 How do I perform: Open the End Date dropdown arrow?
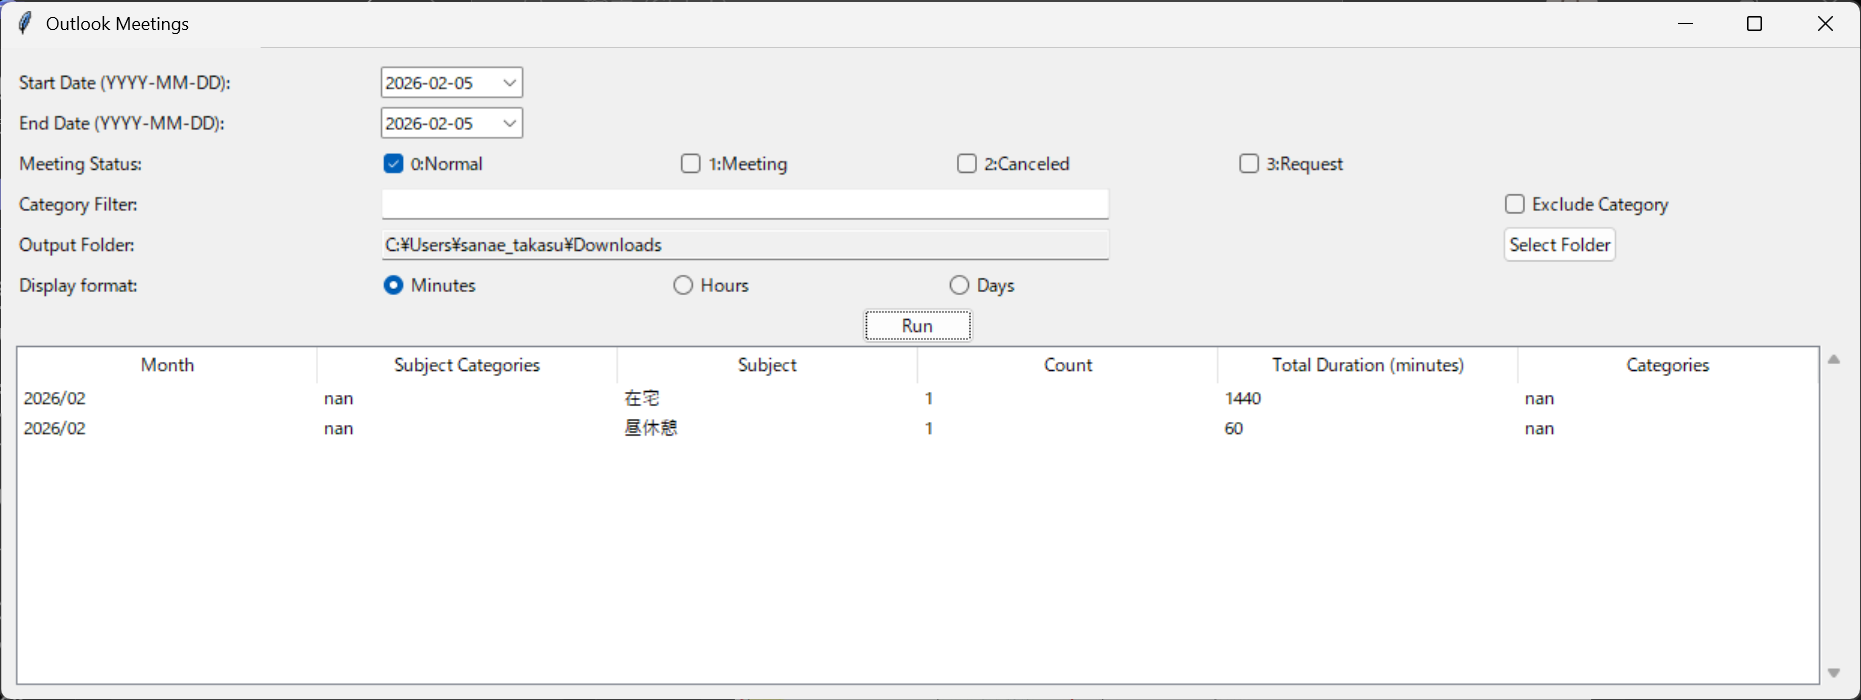pyautogui.click(x=509, y=123)
